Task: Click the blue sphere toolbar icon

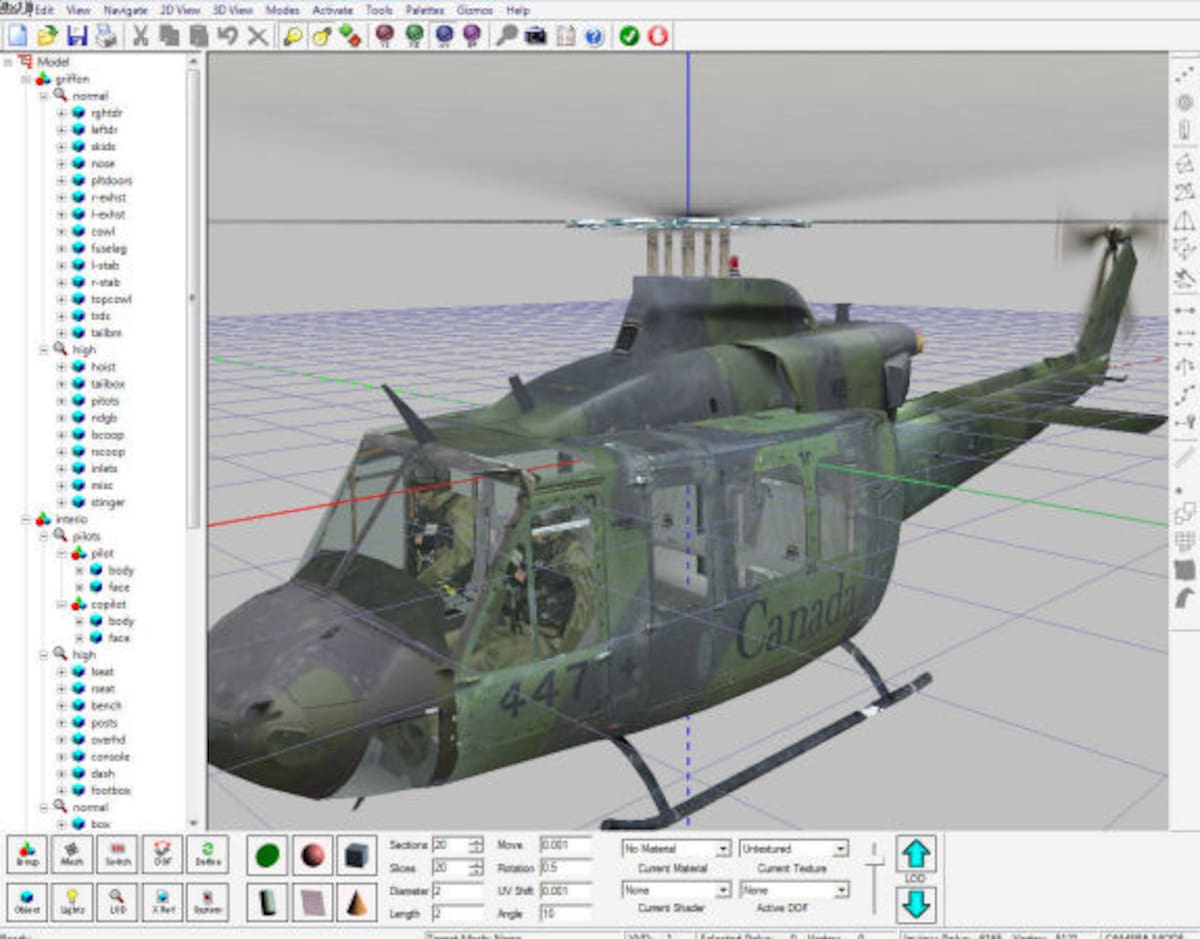Action: pyautogui.click(x=444, y=36)
